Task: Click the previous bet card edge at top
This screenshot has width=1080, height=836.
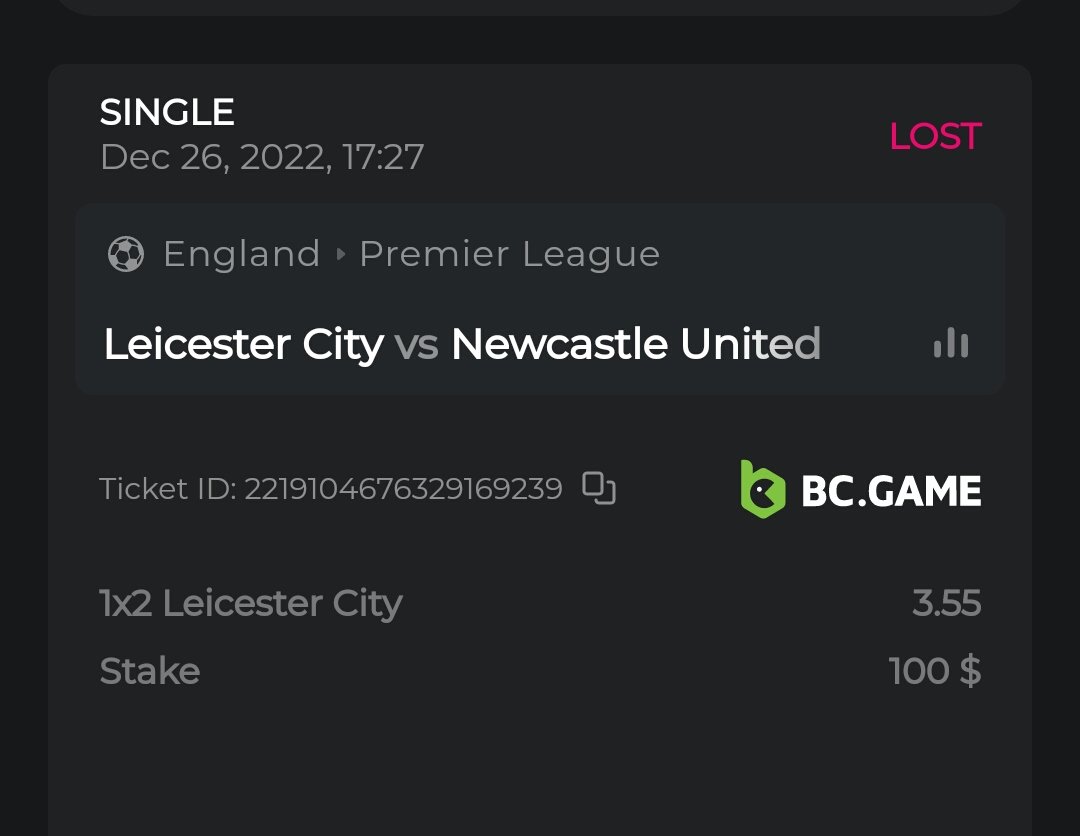Action: coord(540,6)
